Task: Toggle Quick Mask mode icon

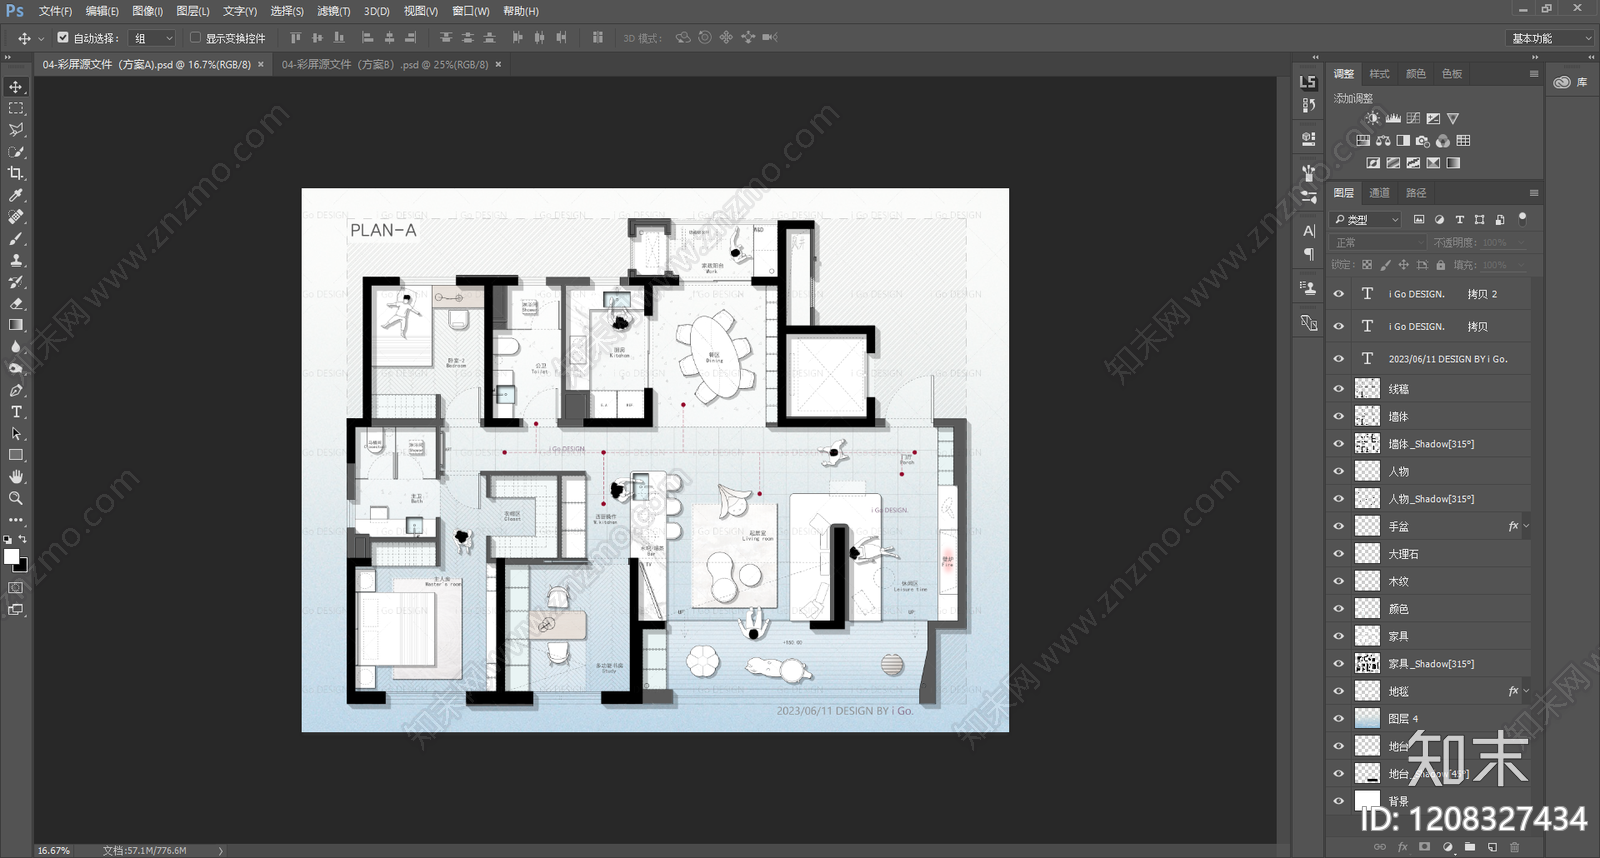Action: (16, 588)
